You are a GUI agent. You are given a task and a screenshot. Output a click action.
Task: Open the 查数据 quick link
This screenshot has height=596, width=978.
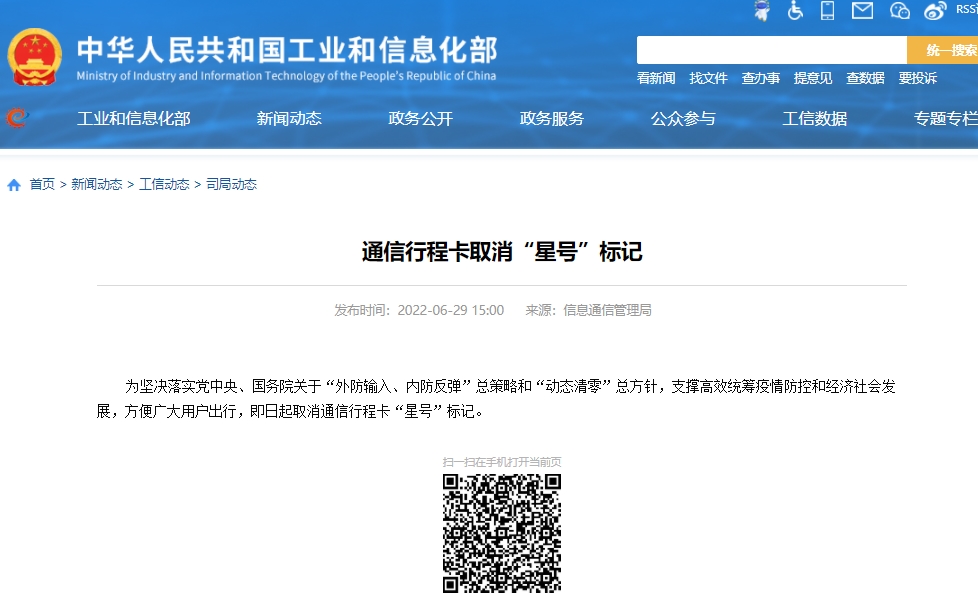[865, 78]
